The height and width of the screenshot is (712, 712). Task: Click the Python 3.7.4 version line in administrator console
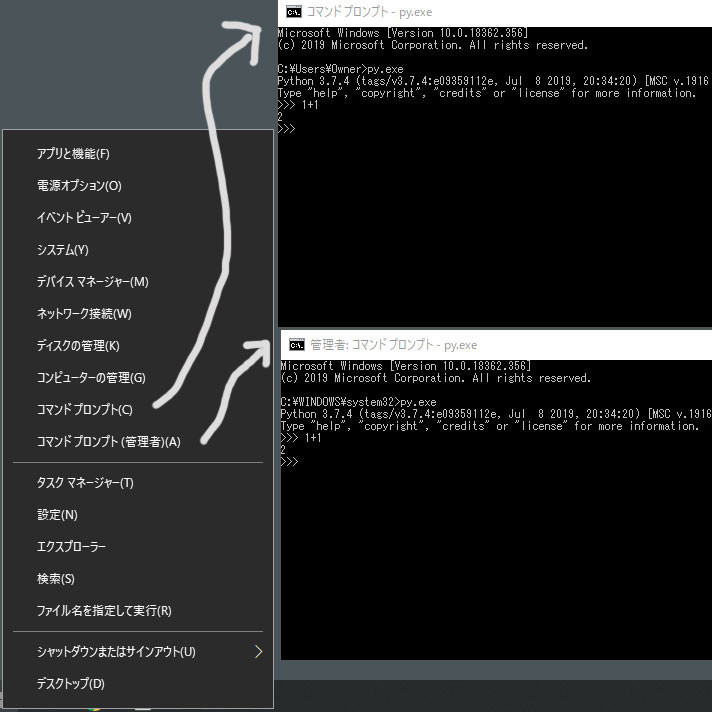click(x=496, y=414)
